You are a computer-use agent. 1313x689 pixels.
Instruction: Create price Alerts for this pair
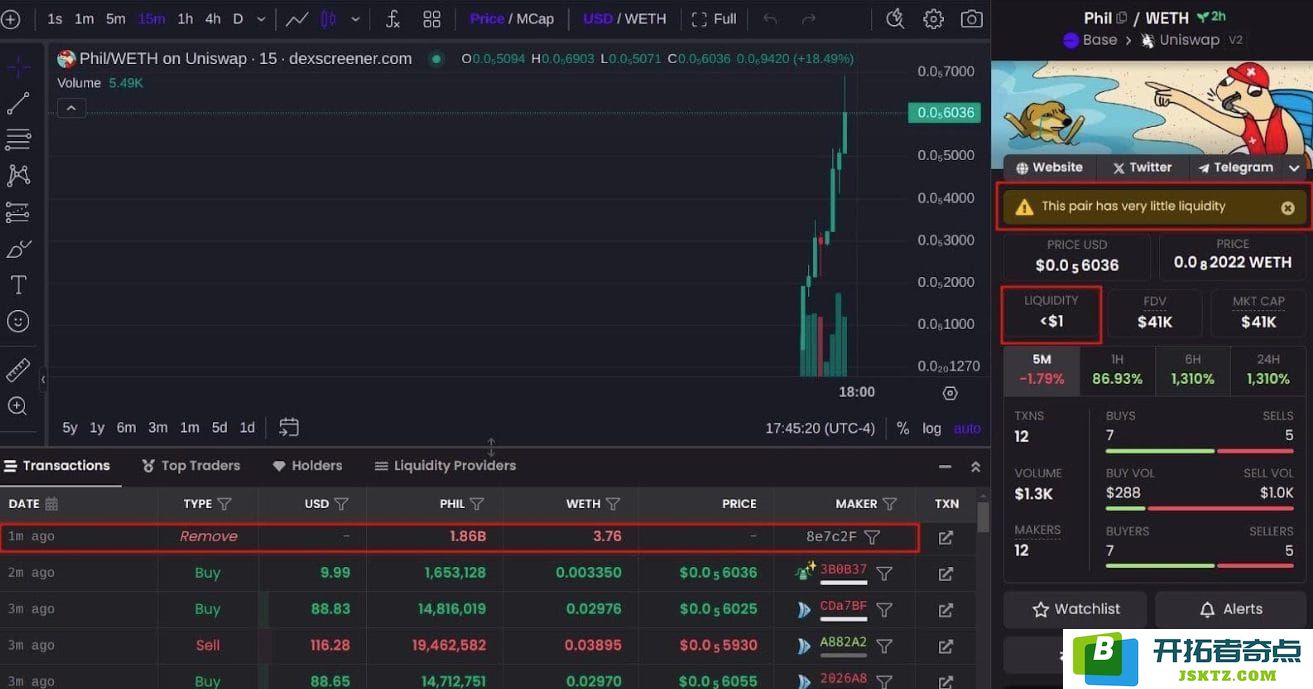(1231, 609)
